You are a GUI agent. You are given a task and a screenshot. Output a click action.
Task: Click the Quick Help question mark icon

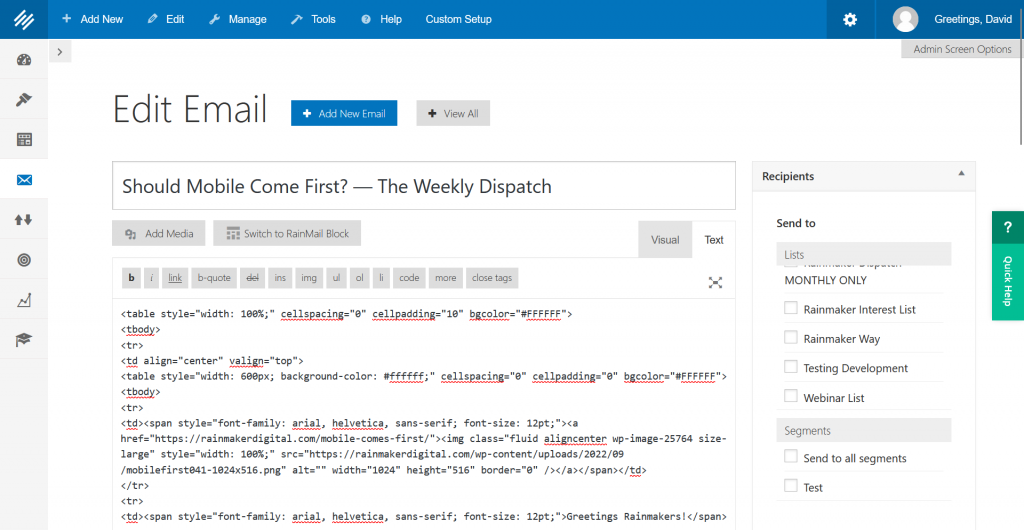pos(1008,228)
